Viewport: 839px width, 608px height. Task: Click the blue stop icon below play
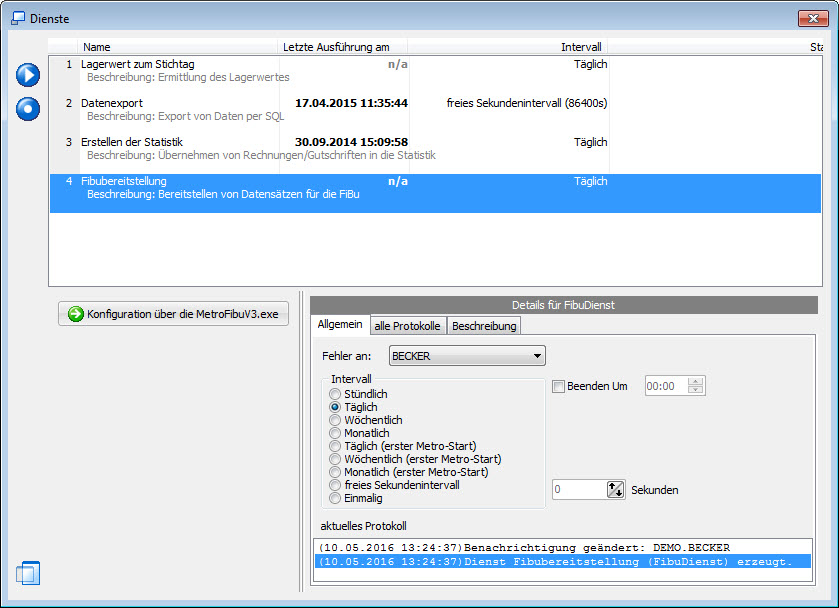tap(28, 108)
